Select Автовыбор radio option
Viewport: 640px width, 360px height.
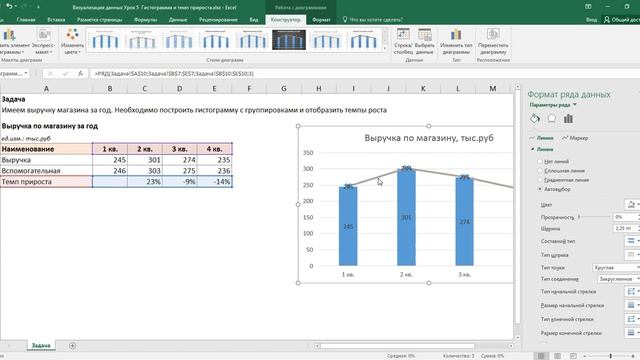click(x=540, y=189)
